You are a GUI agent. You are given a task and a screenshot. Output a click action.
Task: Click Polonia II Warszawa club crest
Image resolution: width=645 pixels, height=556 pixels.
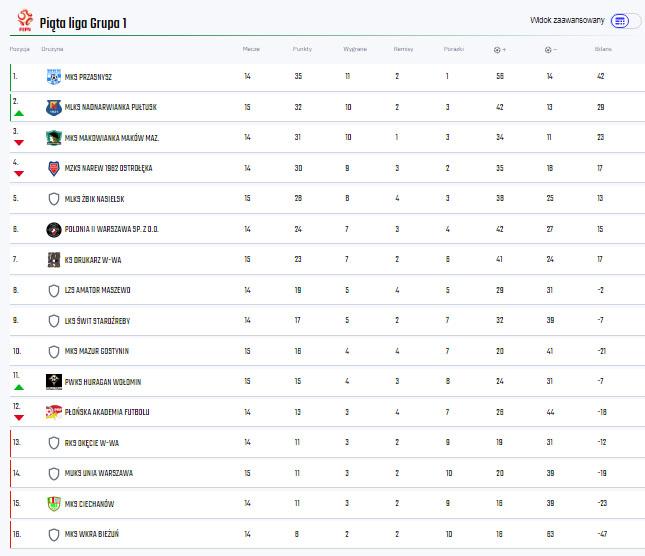click(54, 229)
